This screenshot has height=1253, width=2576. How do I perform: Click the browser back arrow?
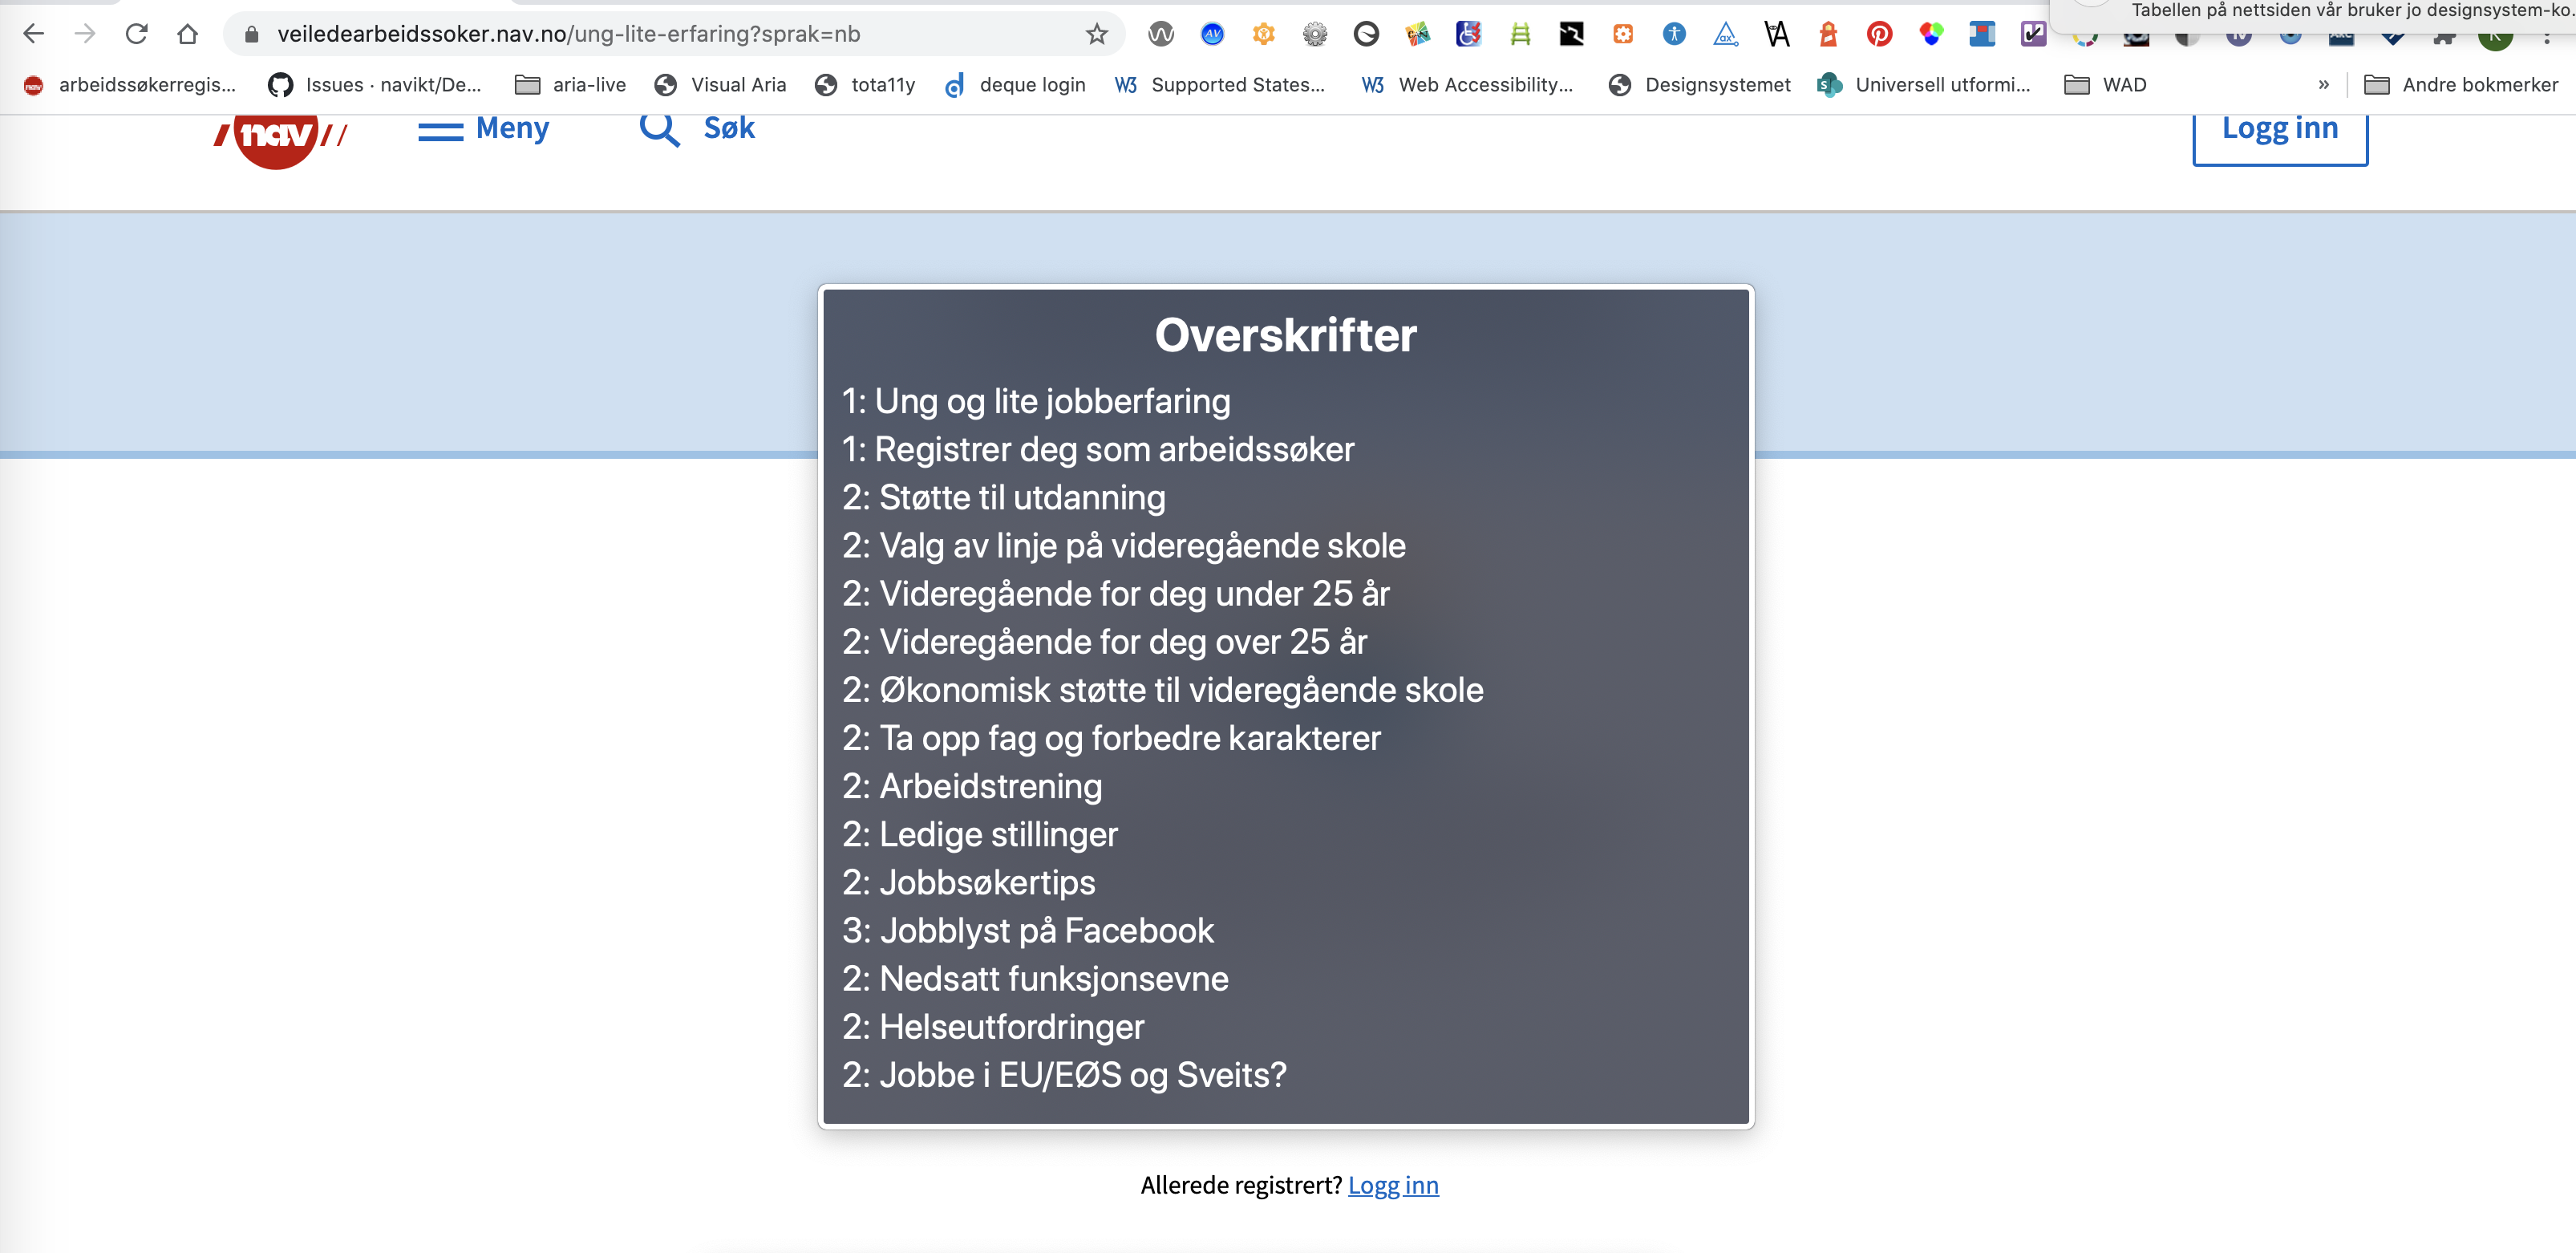tap(33, 34)
